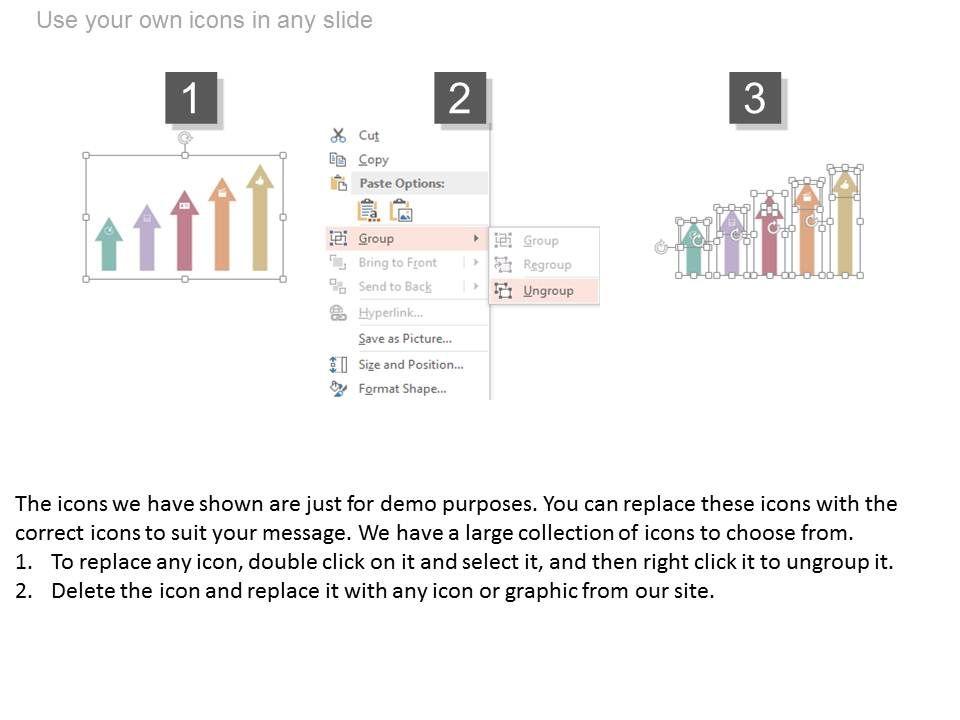960x720 pixels.
Task: Click rotation handle above grouped chart
Action: click(x=185, y=138)
